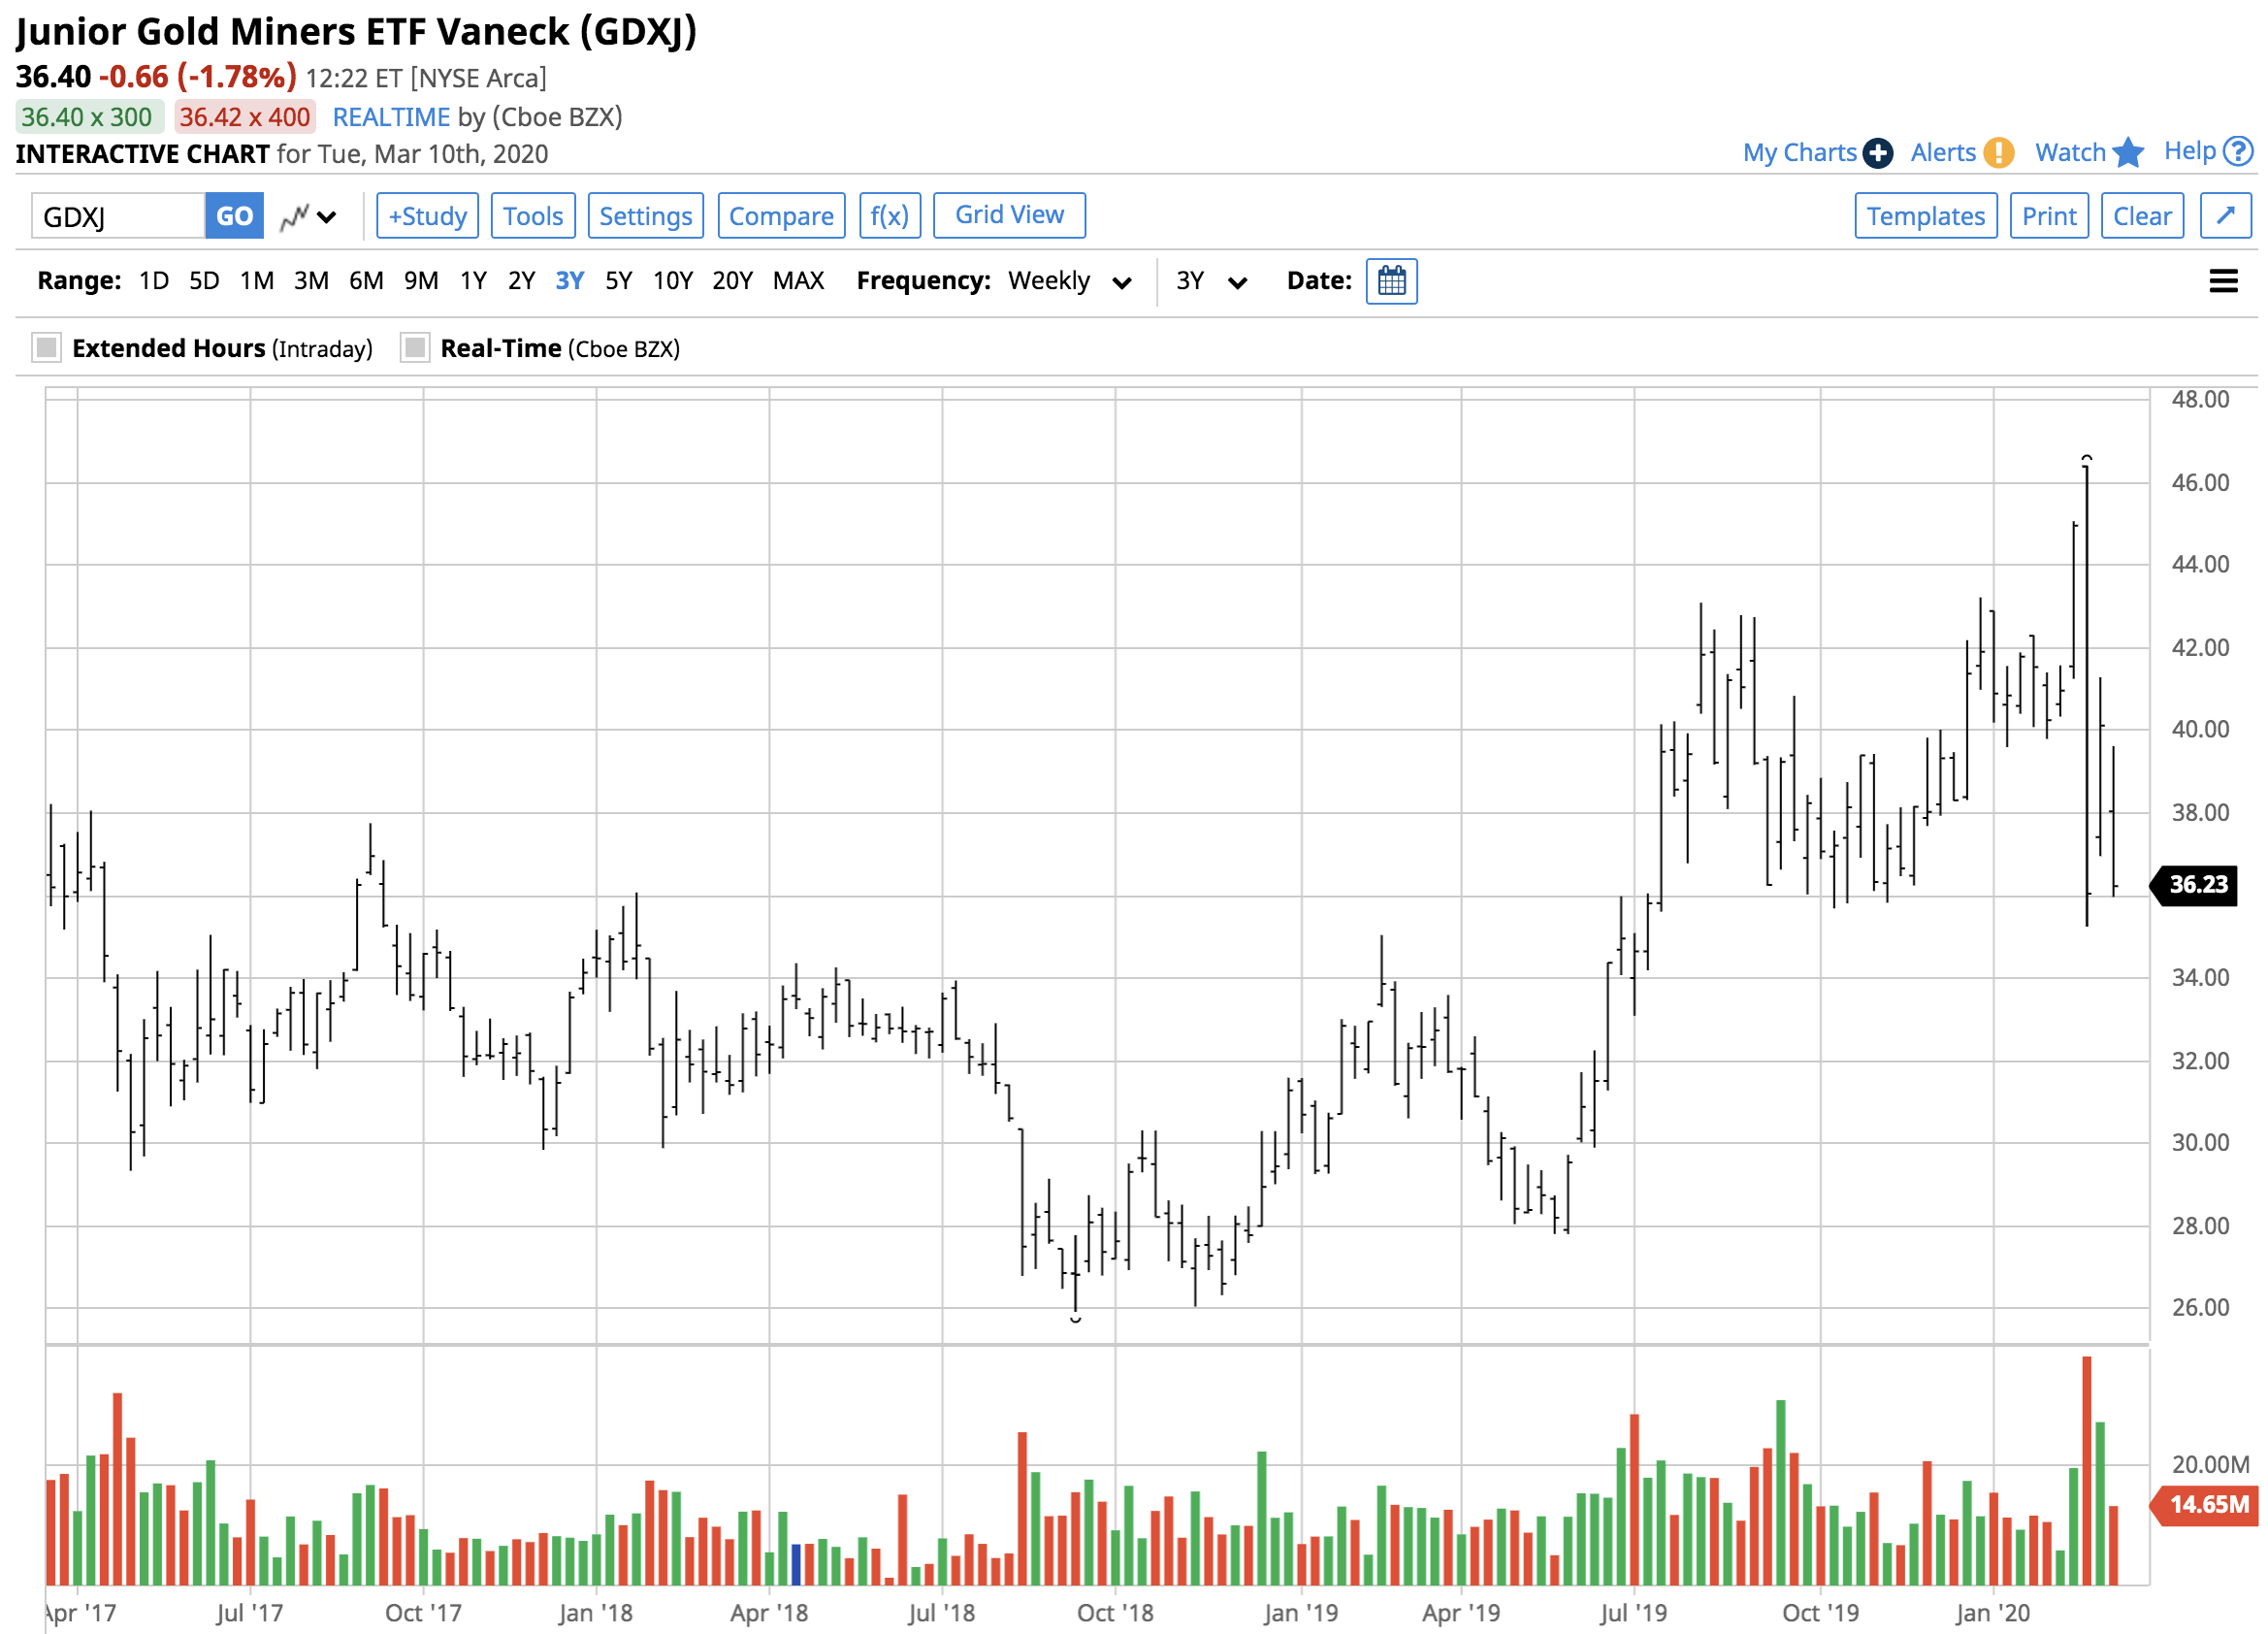Viewport: 2268px width, 1634px height.
Task: Click the Alerts exclamation icon
Action: [x=1998, y=153]
